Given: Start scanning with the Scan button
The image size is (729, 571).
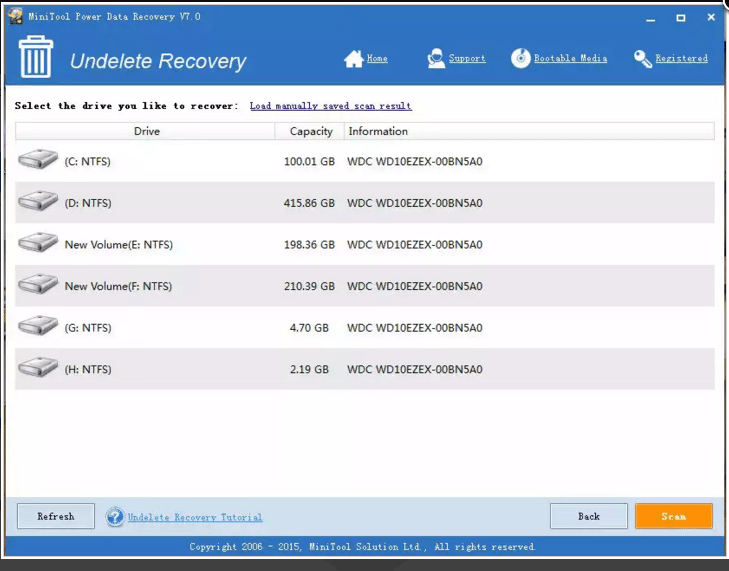Looking at the screenshot, I should click(674, 516).
